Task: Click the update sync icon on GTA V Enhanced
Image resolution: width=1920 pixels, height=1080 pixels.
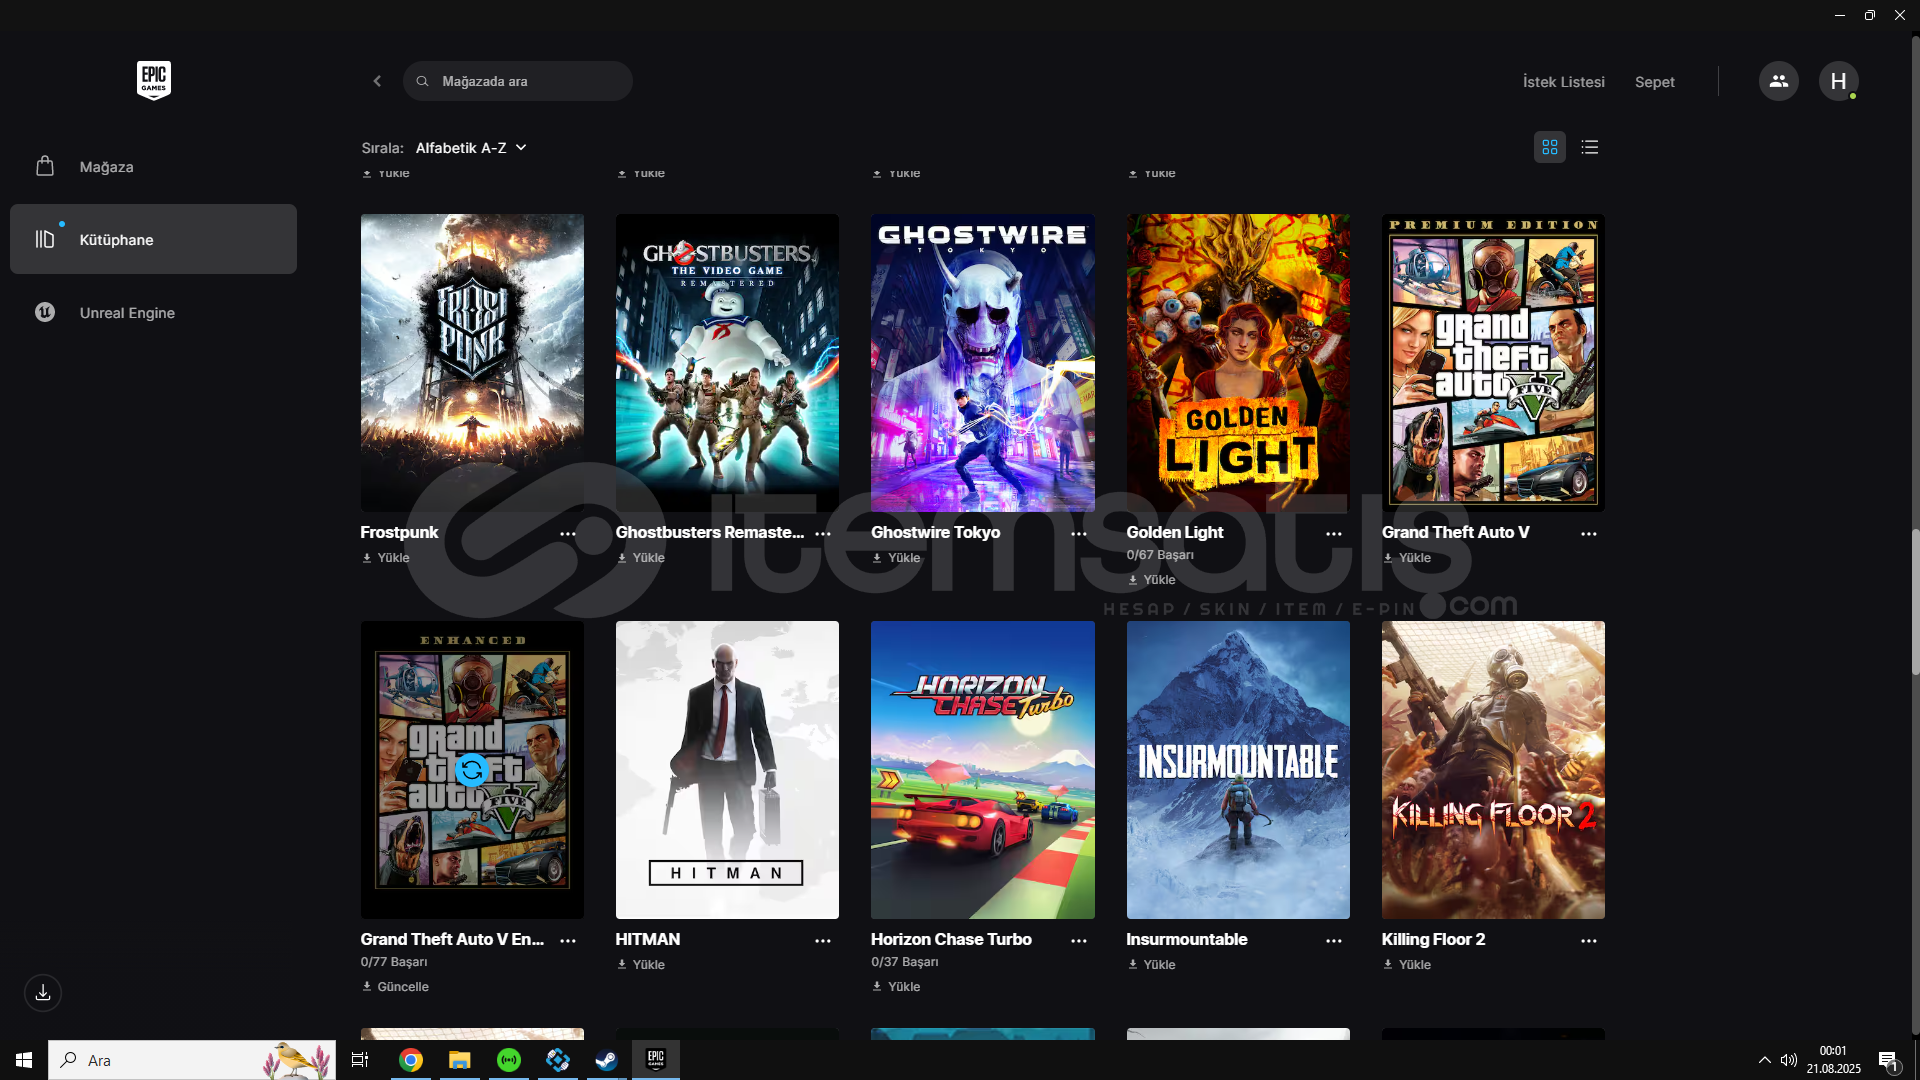Action: [472, 770]
